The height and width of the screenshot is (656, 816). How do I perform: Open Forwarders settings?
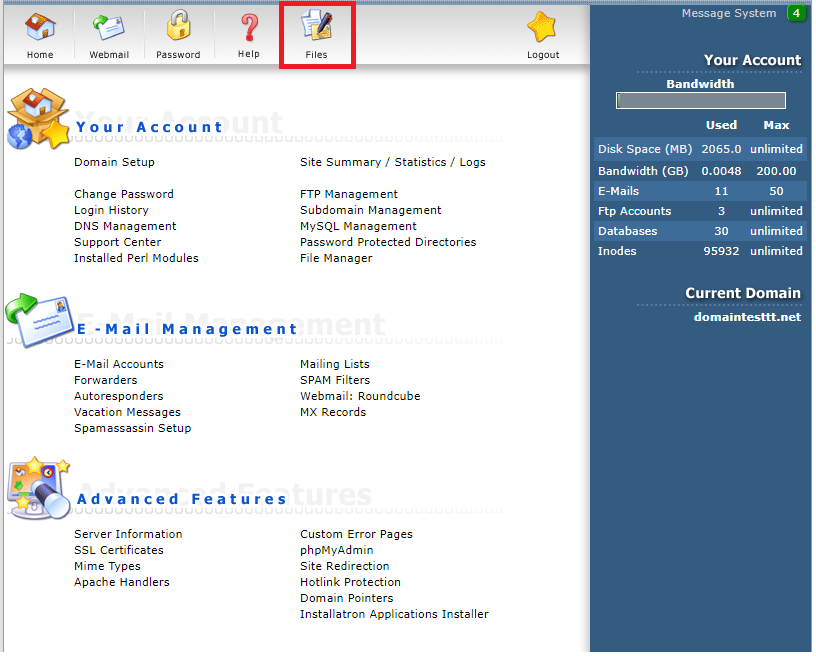point(106,381)
